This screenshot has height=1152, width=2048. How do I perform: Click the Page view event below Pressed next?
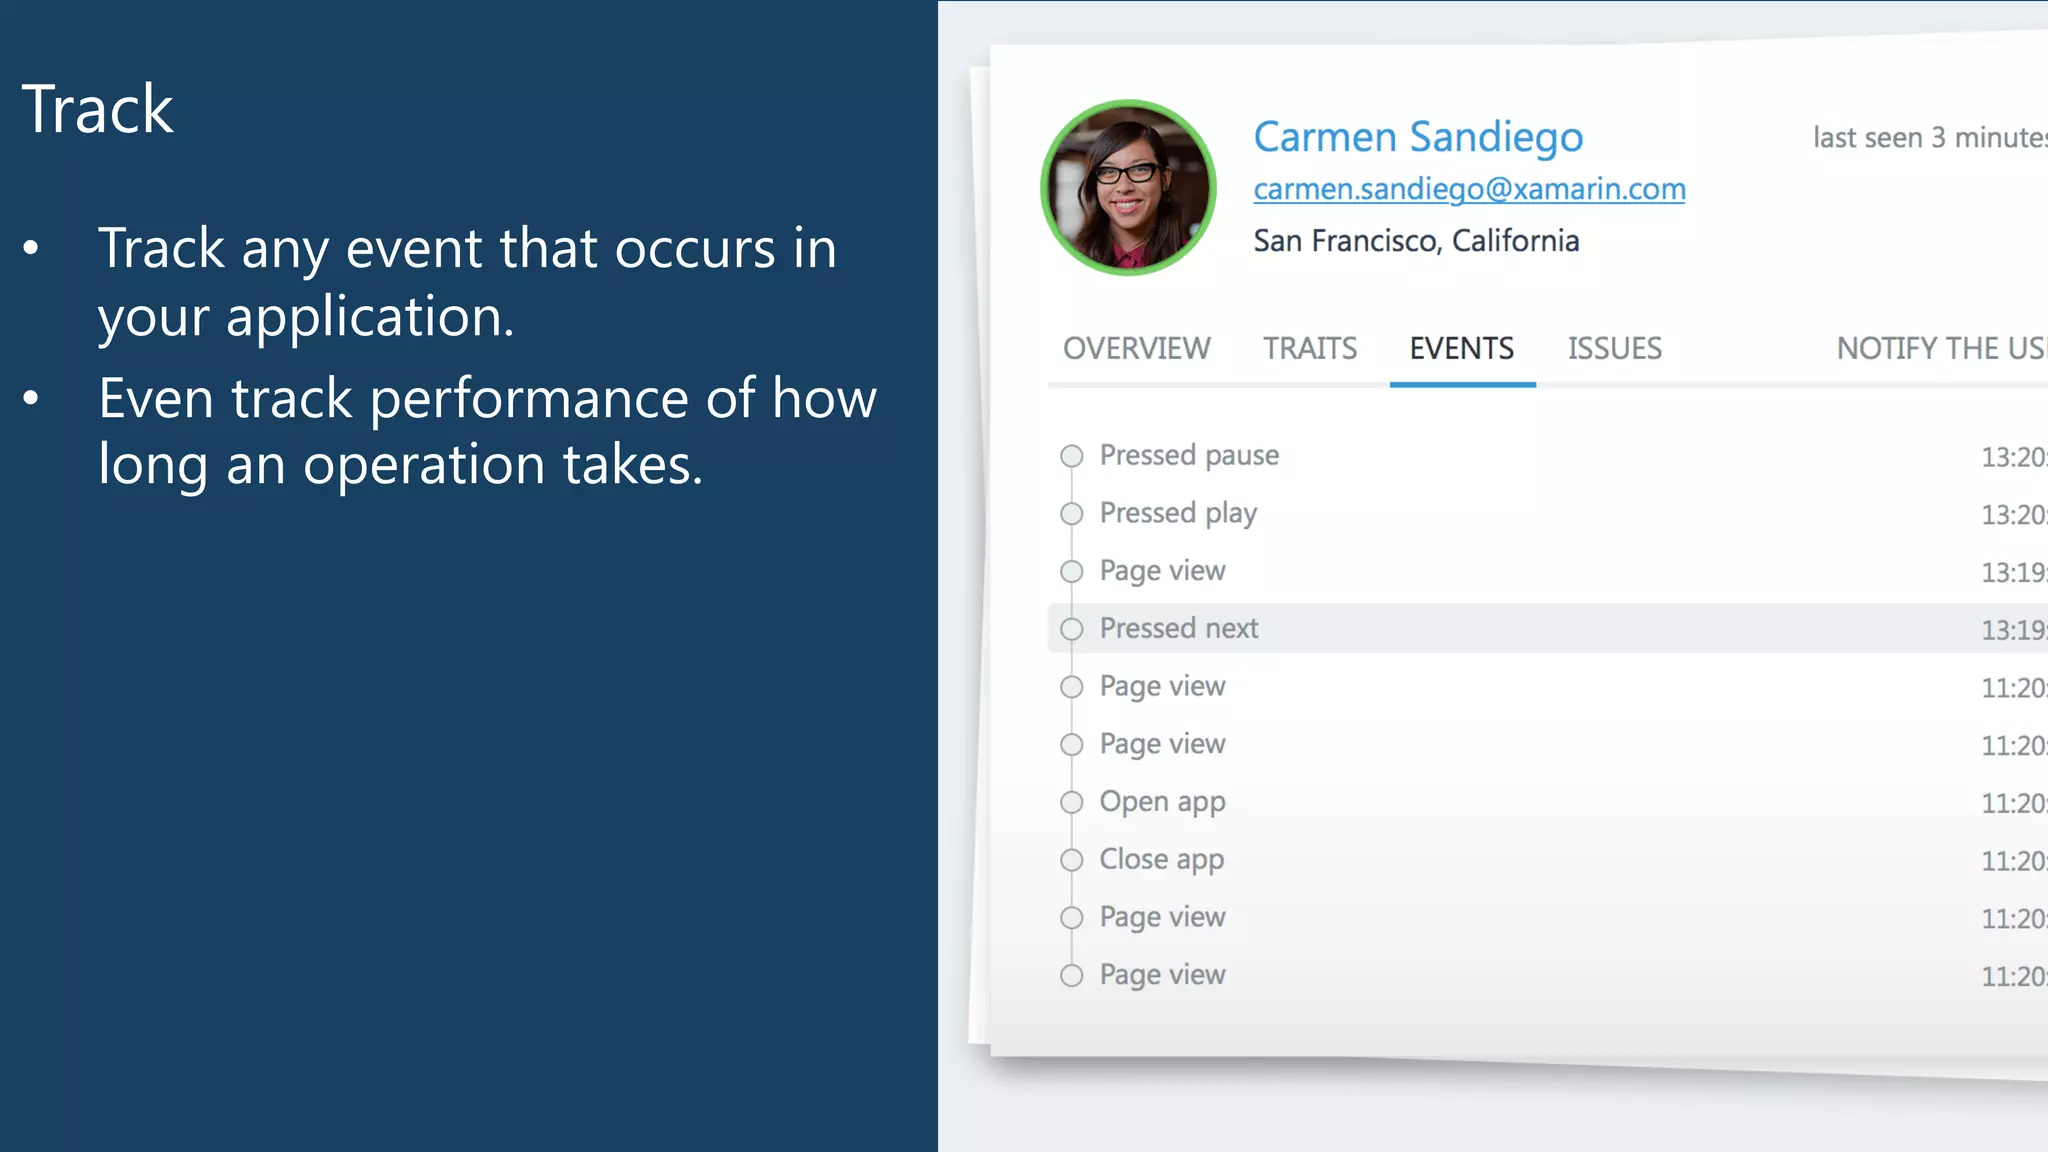click(1548, 687)
